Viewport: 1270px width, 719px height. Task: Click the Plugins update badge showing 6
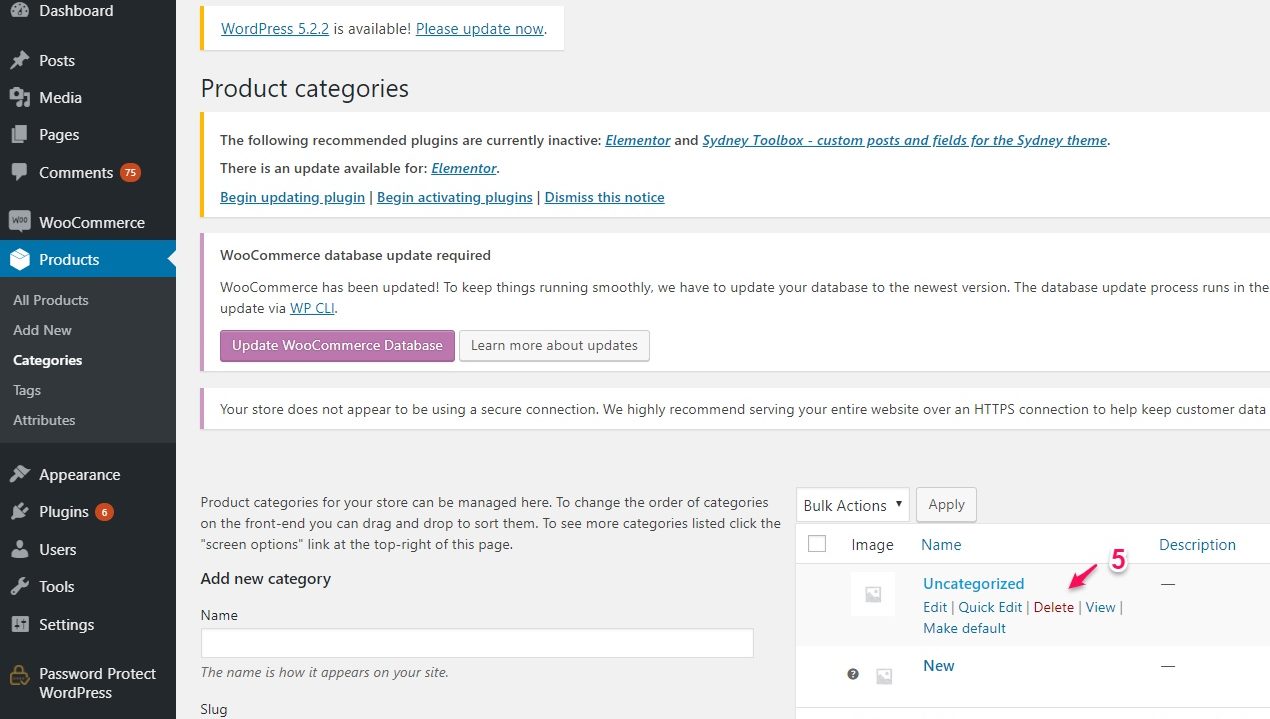pyautogui.click(x=104, y=512)
